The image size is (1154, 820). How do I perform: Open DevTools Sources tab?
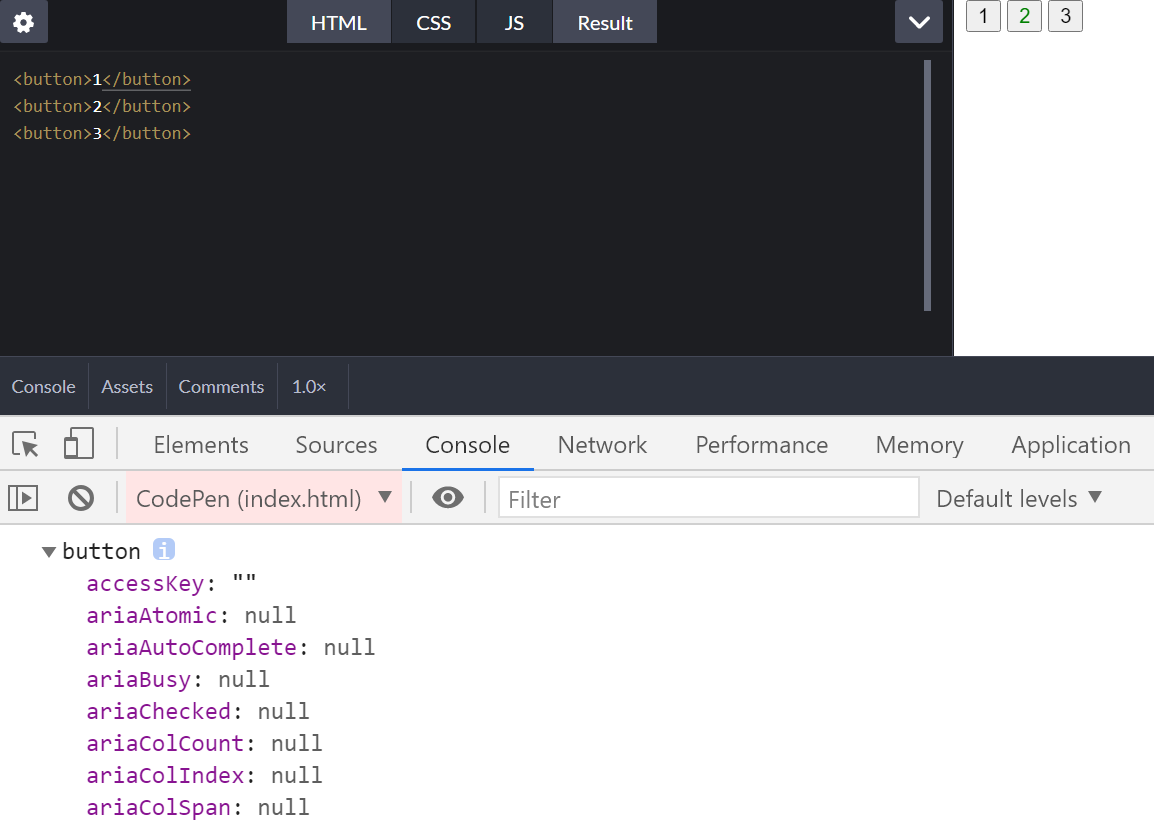click(x=336, y=445)
